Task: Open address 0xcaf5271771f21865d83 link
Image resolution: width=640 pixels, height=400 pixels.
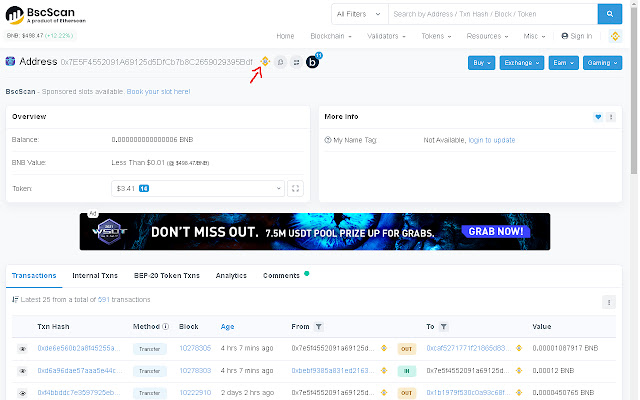Action: click(x=469, y=349)
